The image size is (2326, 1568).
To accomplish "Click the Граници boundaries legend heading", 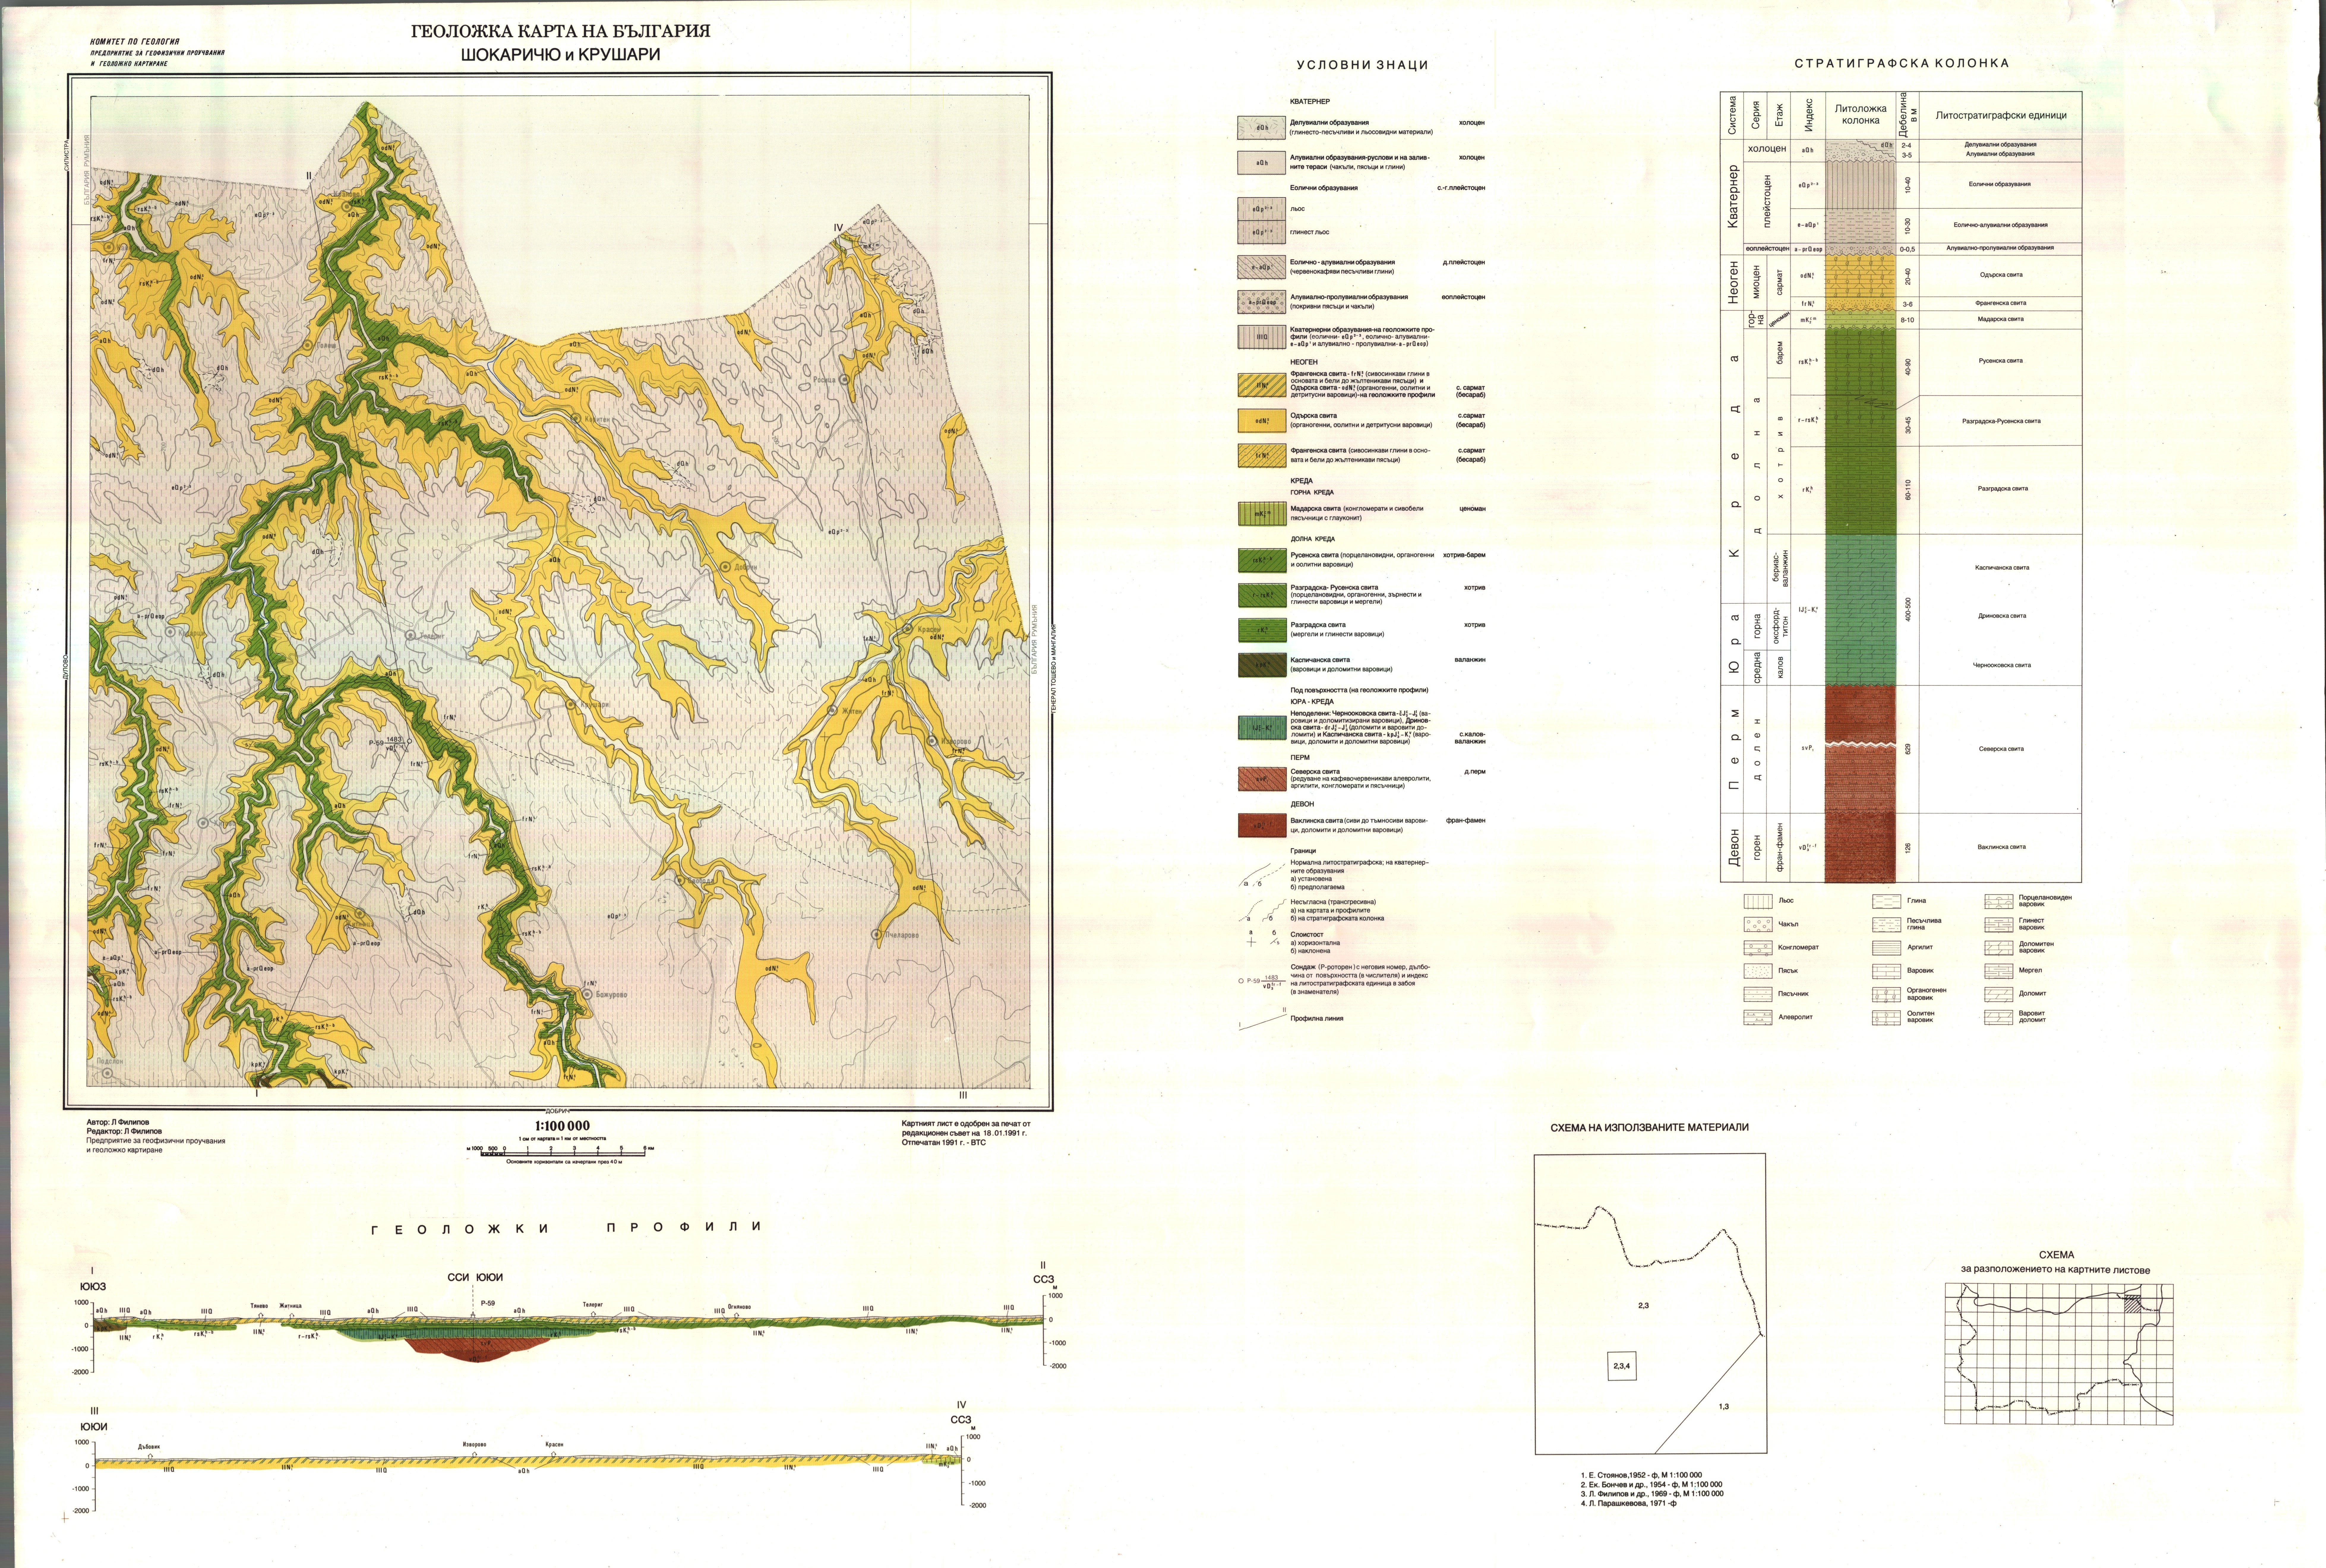I will pos(1303,851).
